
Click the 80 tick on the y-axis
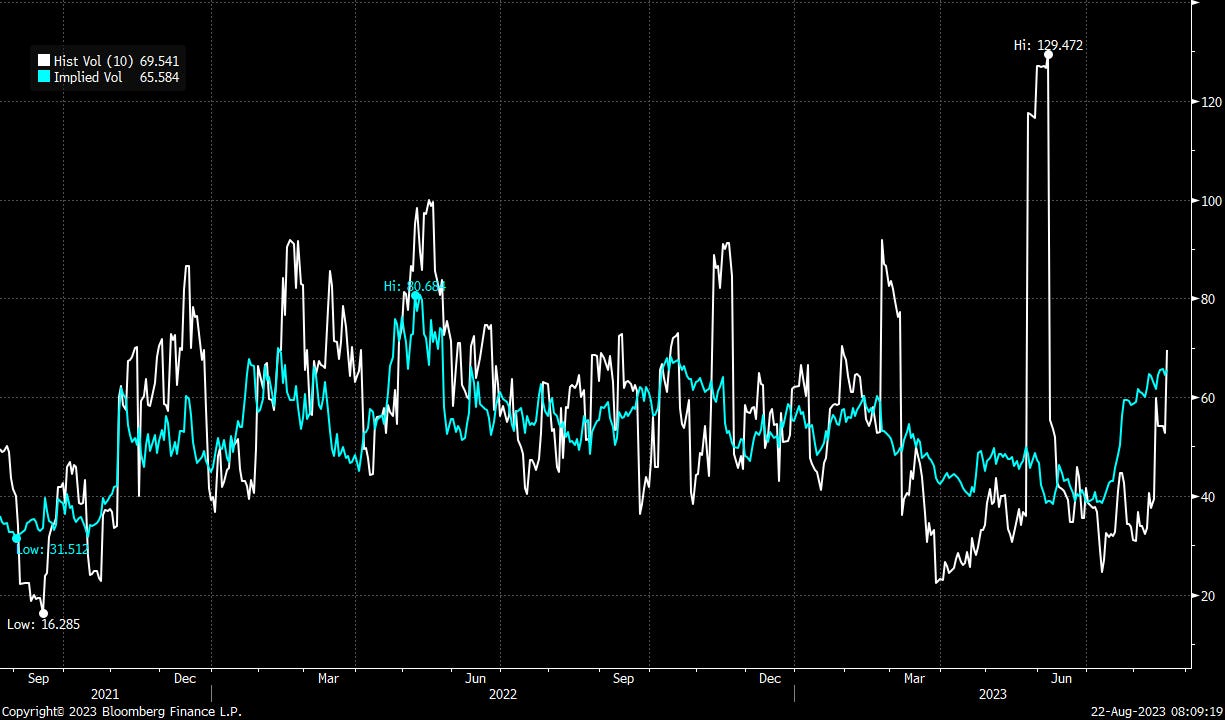coord(1208,299)
